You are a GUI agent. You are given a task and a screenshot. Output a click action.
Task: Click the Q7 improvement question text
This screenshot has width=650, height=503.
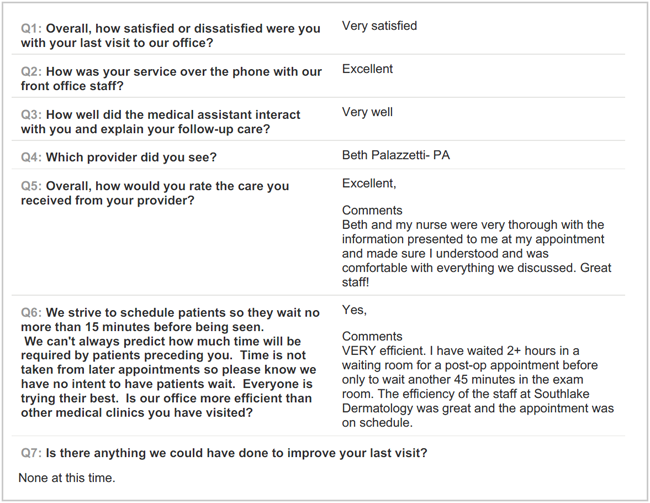223,453
